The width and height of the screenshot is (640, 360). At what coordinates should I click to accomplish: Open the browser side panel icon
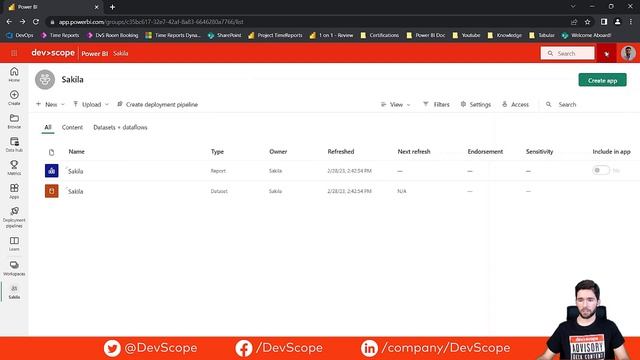(x=604, y=22)
